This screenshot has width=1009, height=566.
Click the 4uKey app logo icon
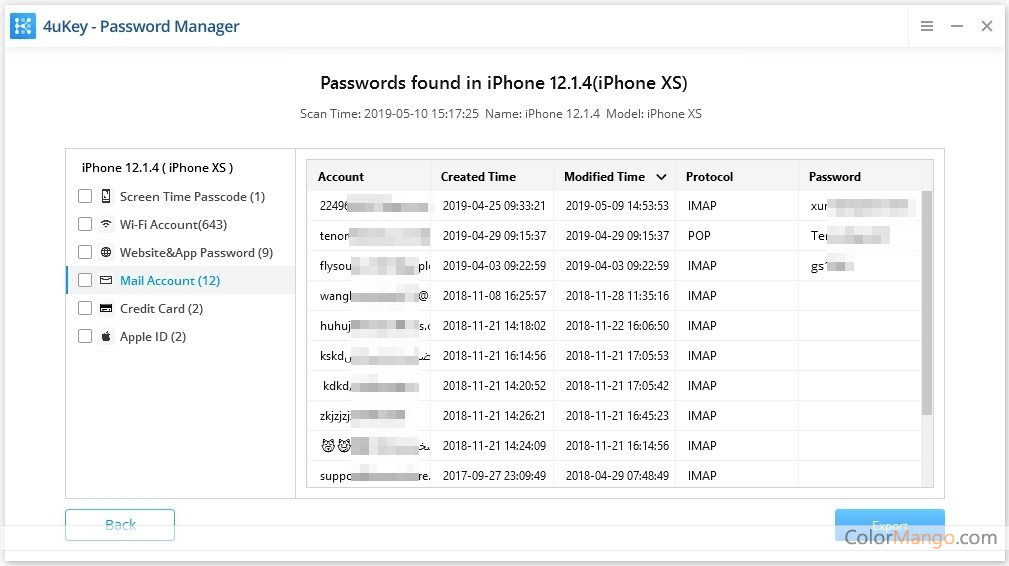pyautogui.click(x=23, y=26)
